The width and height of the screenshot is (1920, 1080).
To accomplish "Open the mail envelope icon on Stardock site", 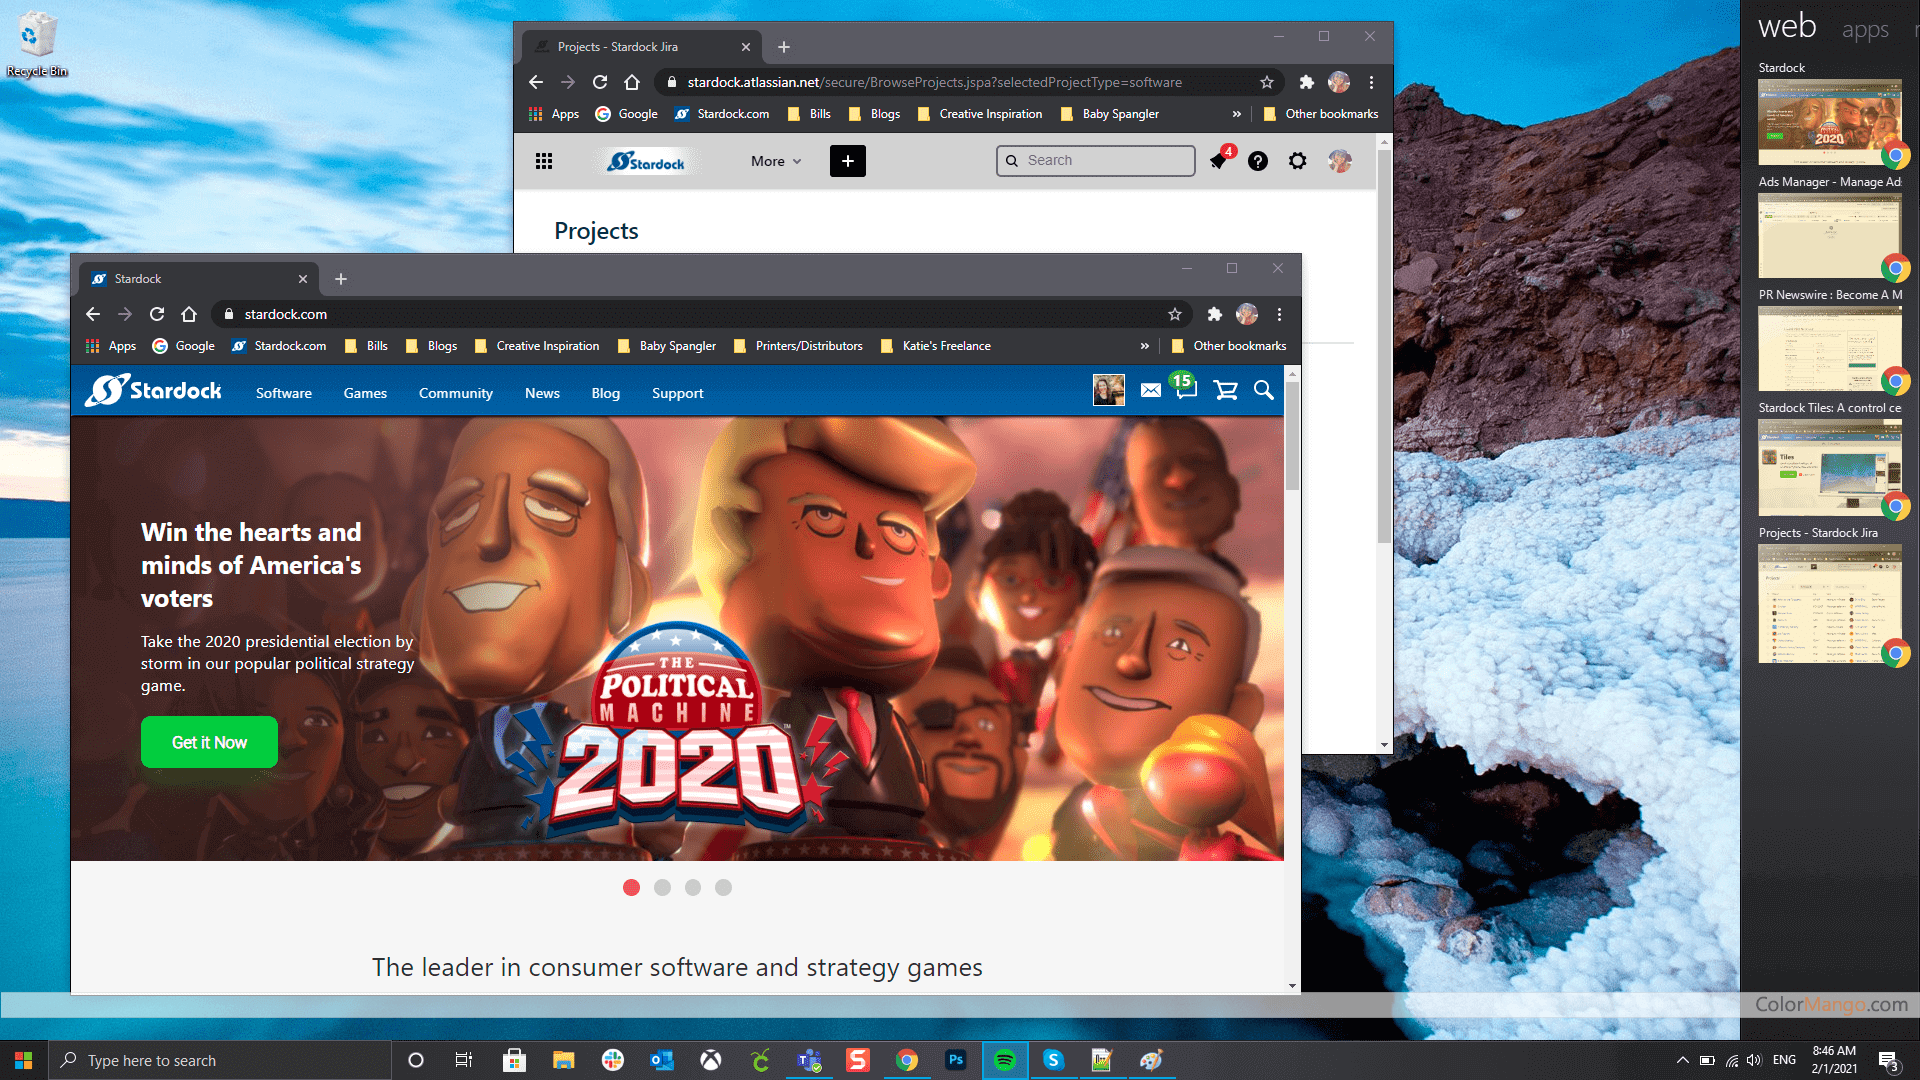I will (1151, 390).
